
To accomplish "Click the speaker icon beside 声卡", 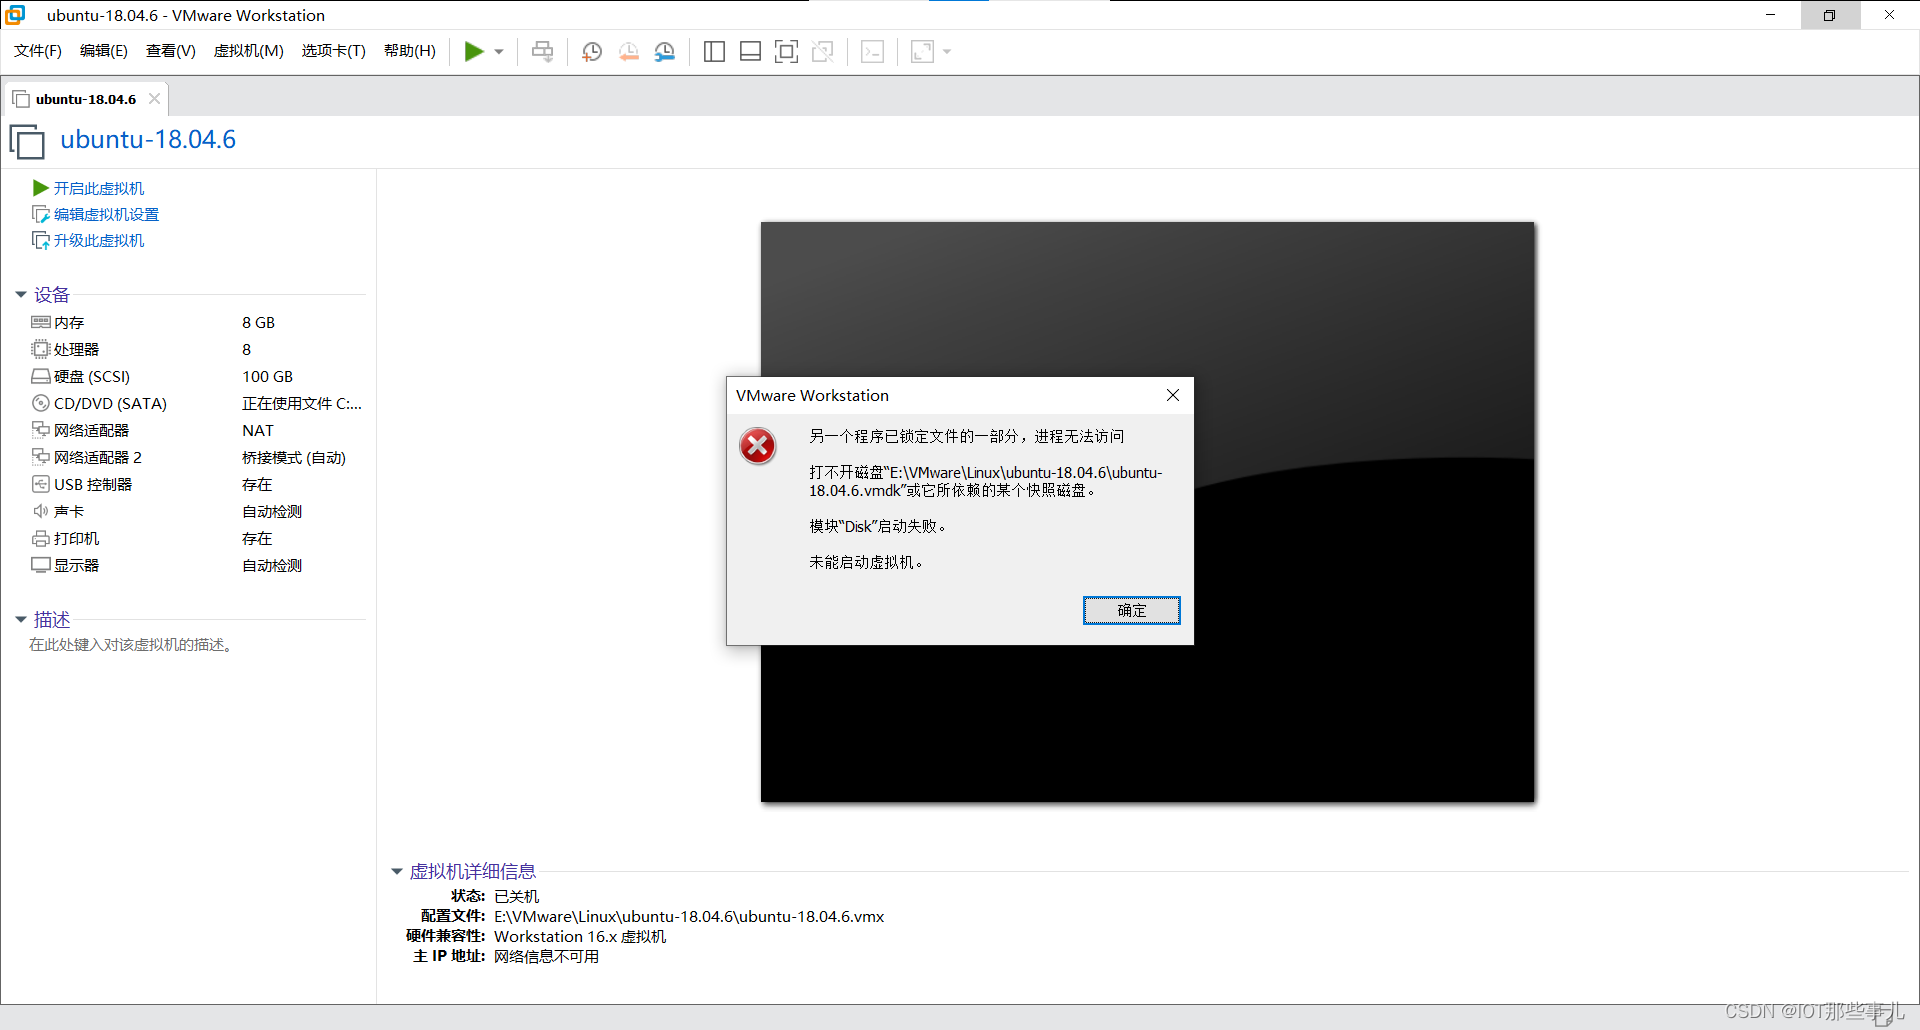I will pos(41,511).
